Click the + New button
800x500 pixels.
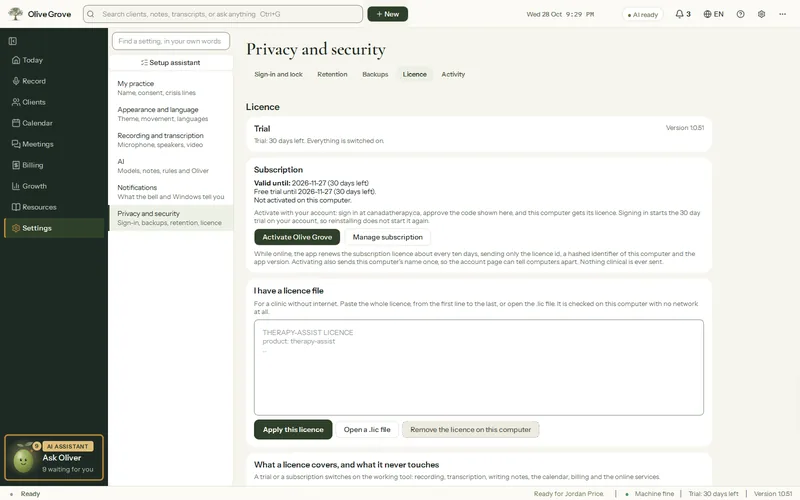pos(387,14)
